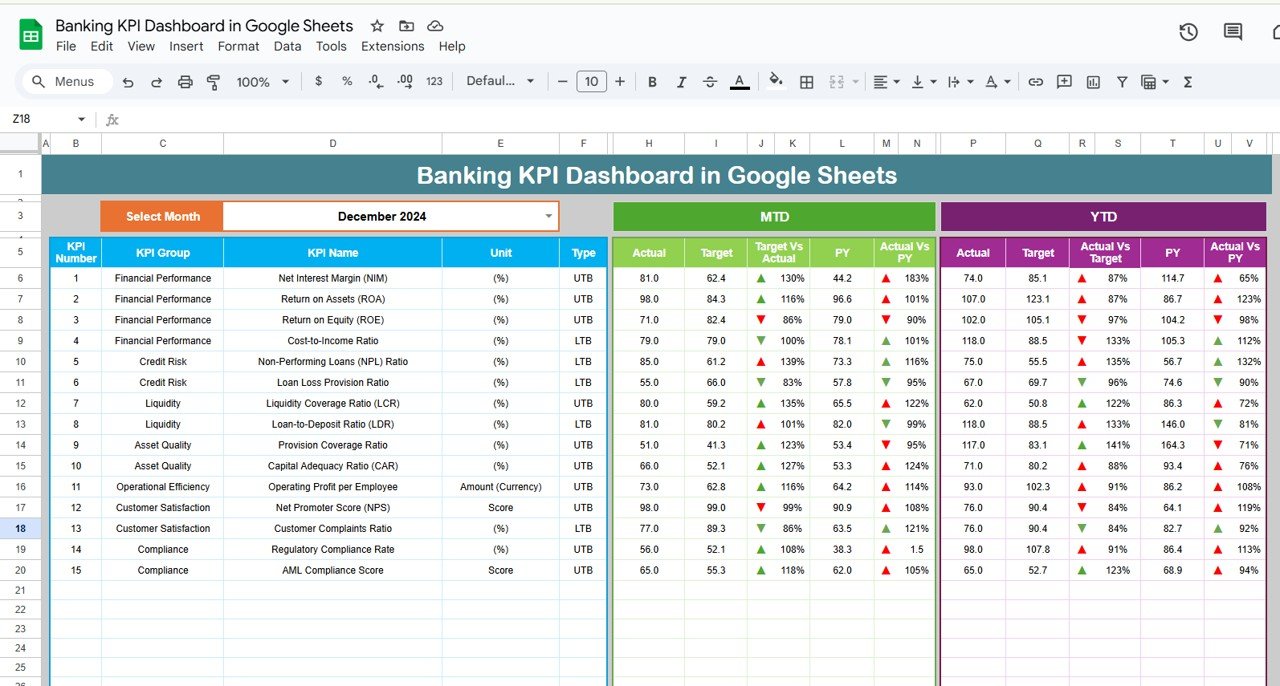Click the insert link icon
1280x686 pixels.
point(1036,82)
